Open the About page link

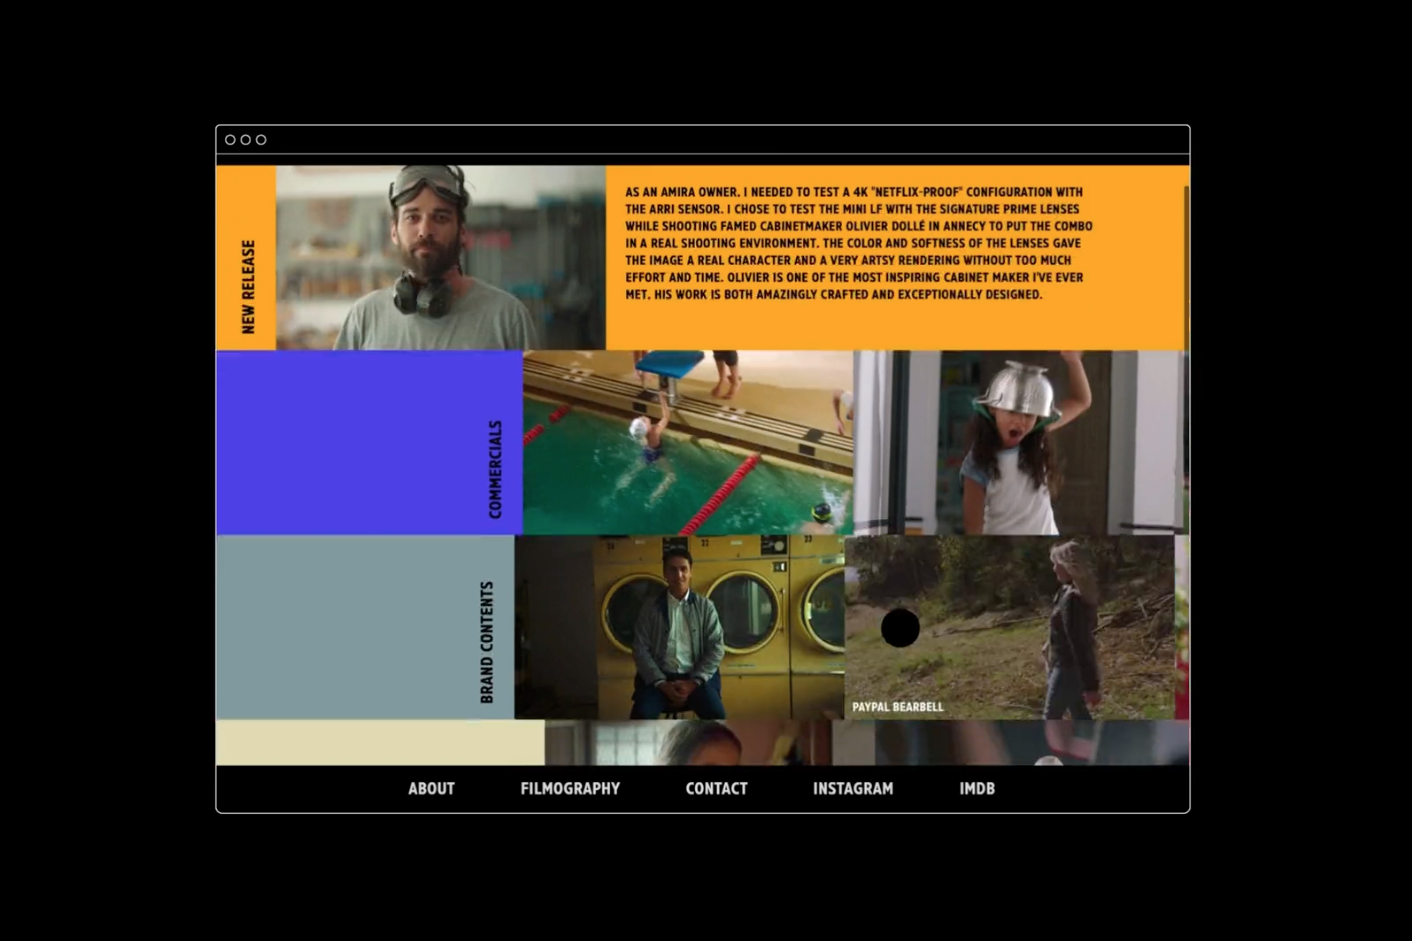pos(431,789)
